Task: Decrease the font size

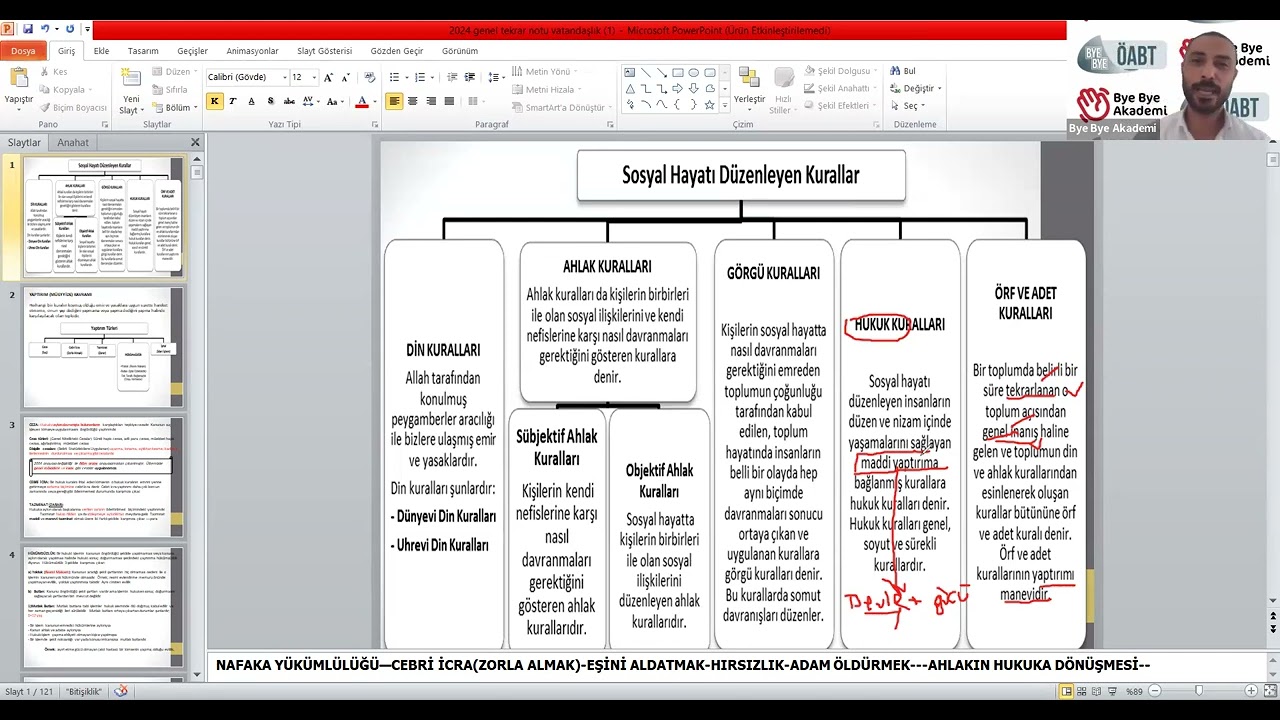Action: [x=348, y=77]
